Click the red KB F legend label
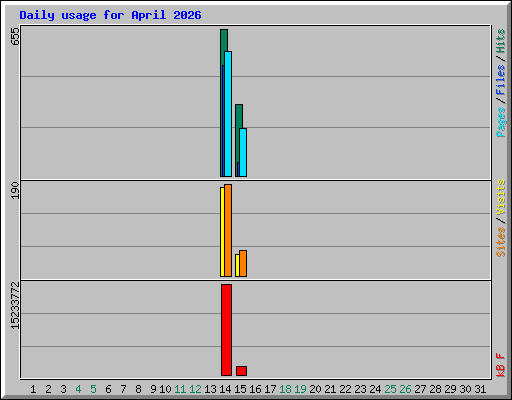Viewport: 512px width, 400px height. click(x=500, y=365)
